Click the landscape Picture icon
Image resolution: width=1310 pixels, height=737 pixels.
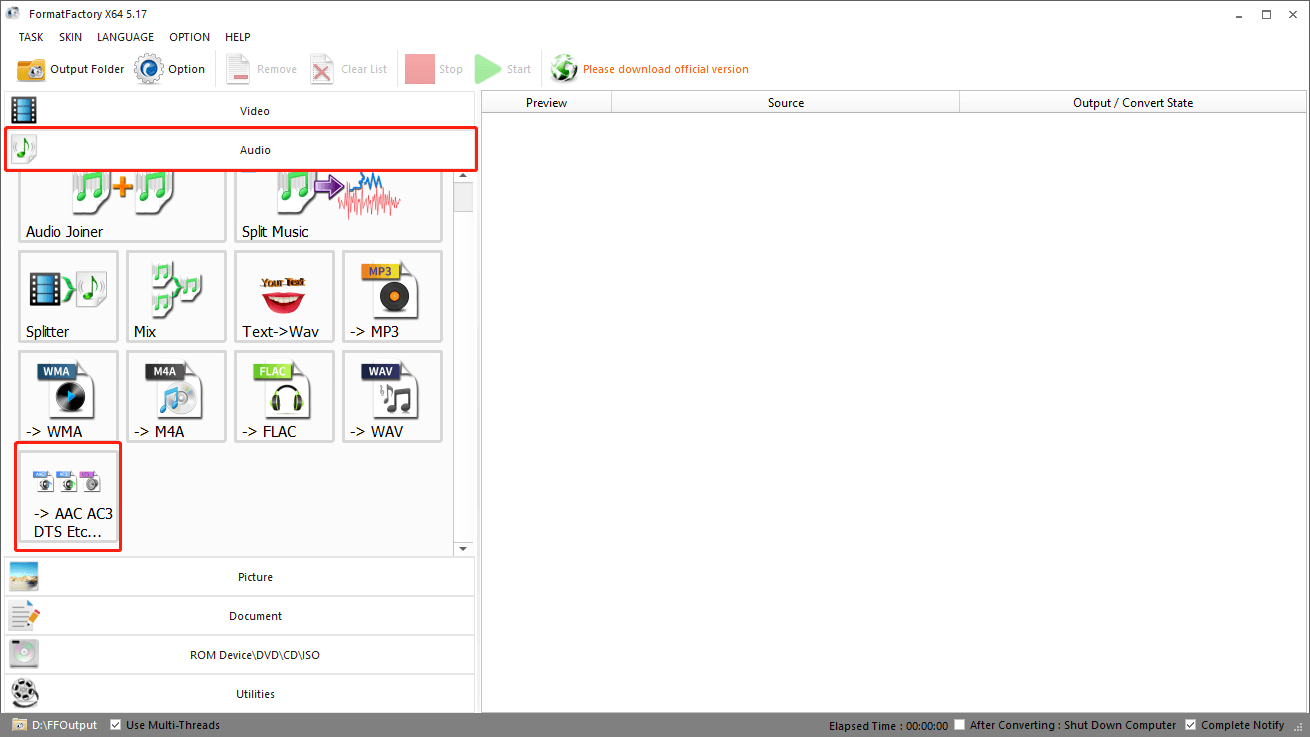pos(24,577)
